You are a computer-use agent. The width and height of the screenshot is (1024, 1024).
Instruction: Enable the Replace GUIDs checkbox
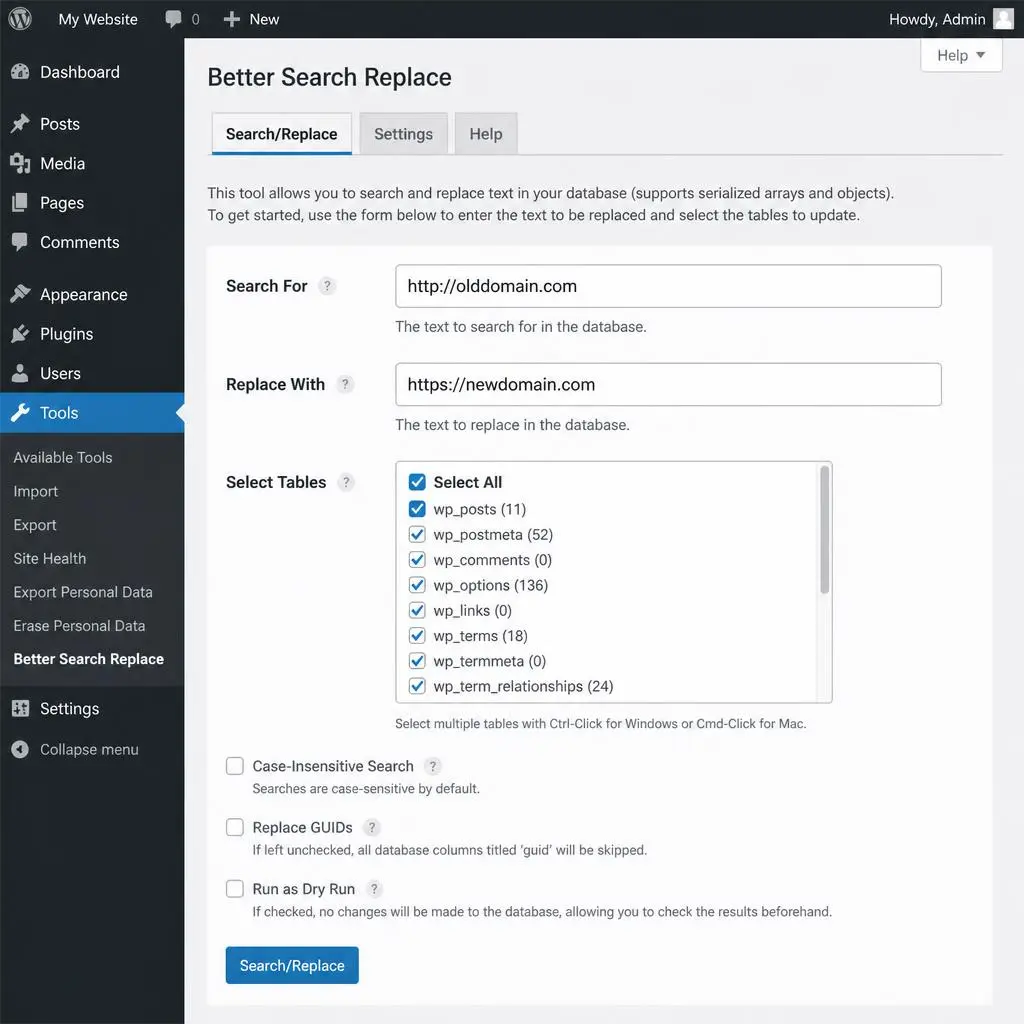coord(234,827)
